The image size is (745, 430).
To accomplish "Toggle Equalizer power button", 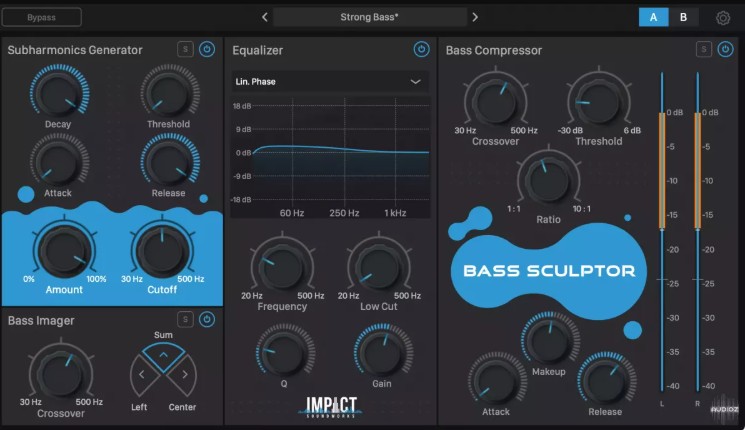I will point(421,49).
